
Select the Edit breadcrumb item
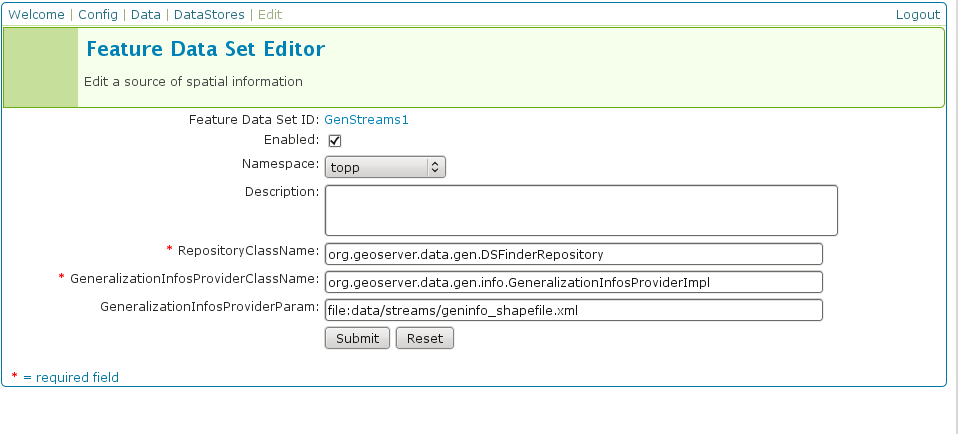tap(270, 15)
